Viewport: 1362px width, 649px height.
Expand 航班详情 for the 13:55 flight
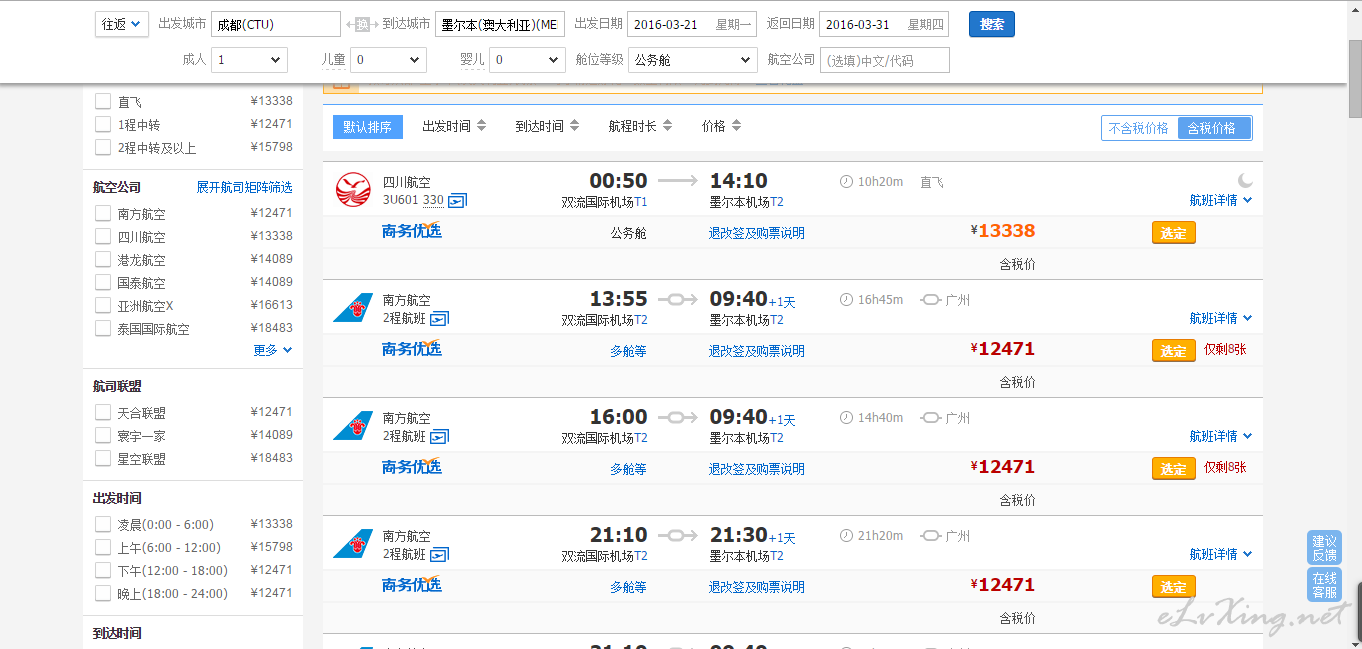click(1221, 318)
